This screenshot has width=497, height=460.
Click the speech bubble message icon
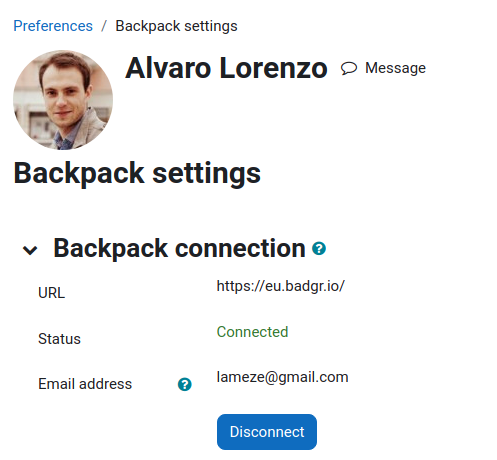(349, 68)
